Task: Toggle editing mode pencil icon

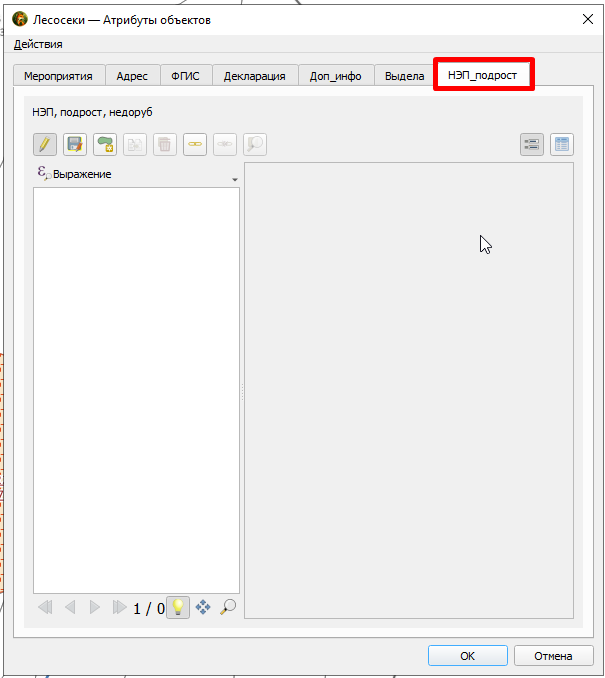Action: tap(45, 144)
